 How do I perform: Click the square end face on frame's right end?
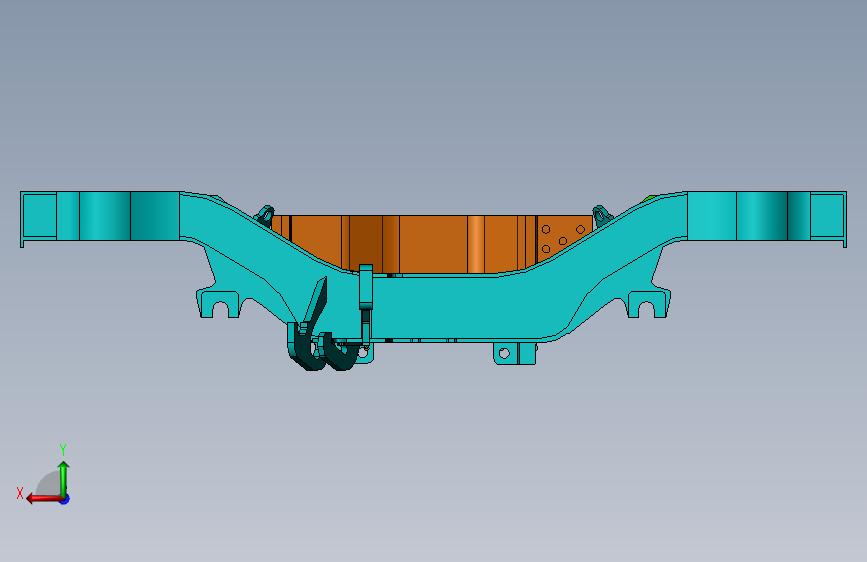click(827, 216)
